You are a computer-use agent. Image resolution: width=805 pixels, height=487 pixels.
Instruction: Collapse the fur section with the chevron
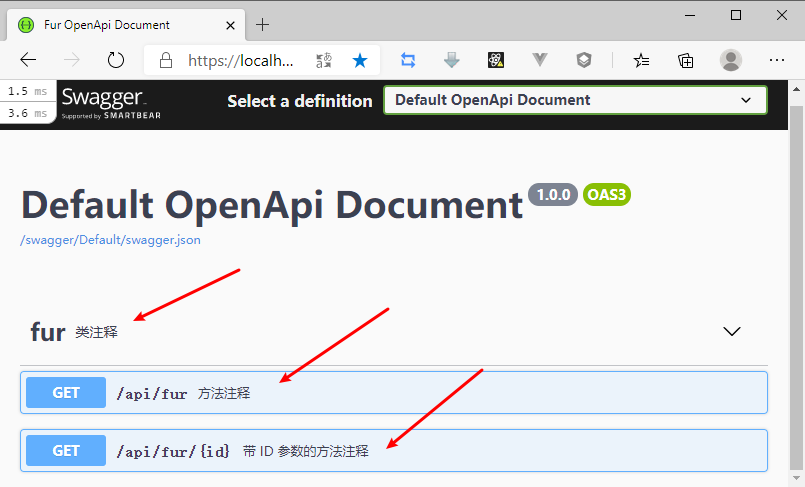coord(732,331)
